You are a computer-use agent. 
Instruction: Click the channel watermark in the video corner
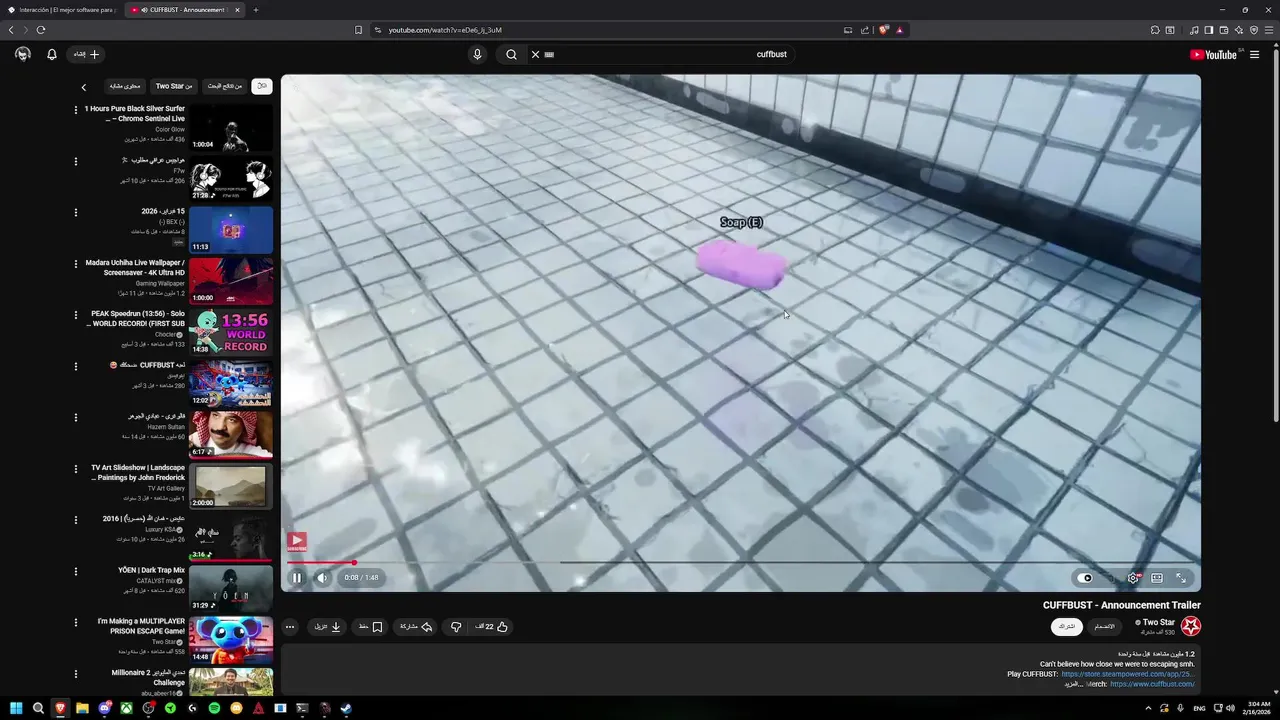297,542
